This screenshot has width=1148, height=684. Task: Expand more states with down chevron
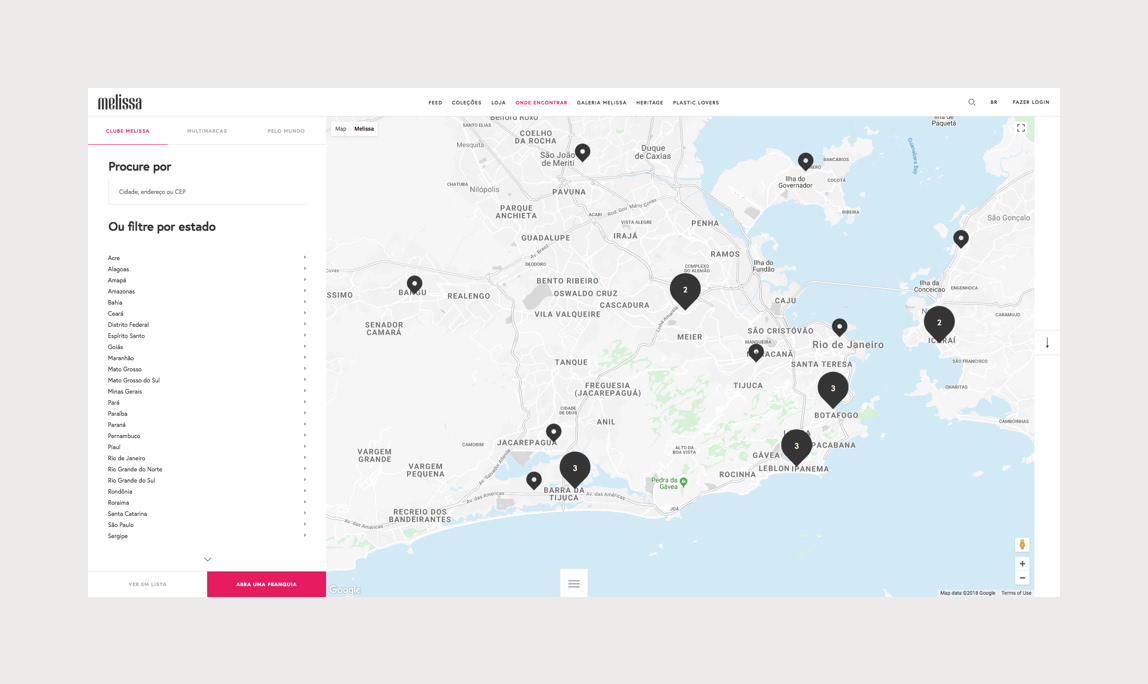tap(207, 560)
